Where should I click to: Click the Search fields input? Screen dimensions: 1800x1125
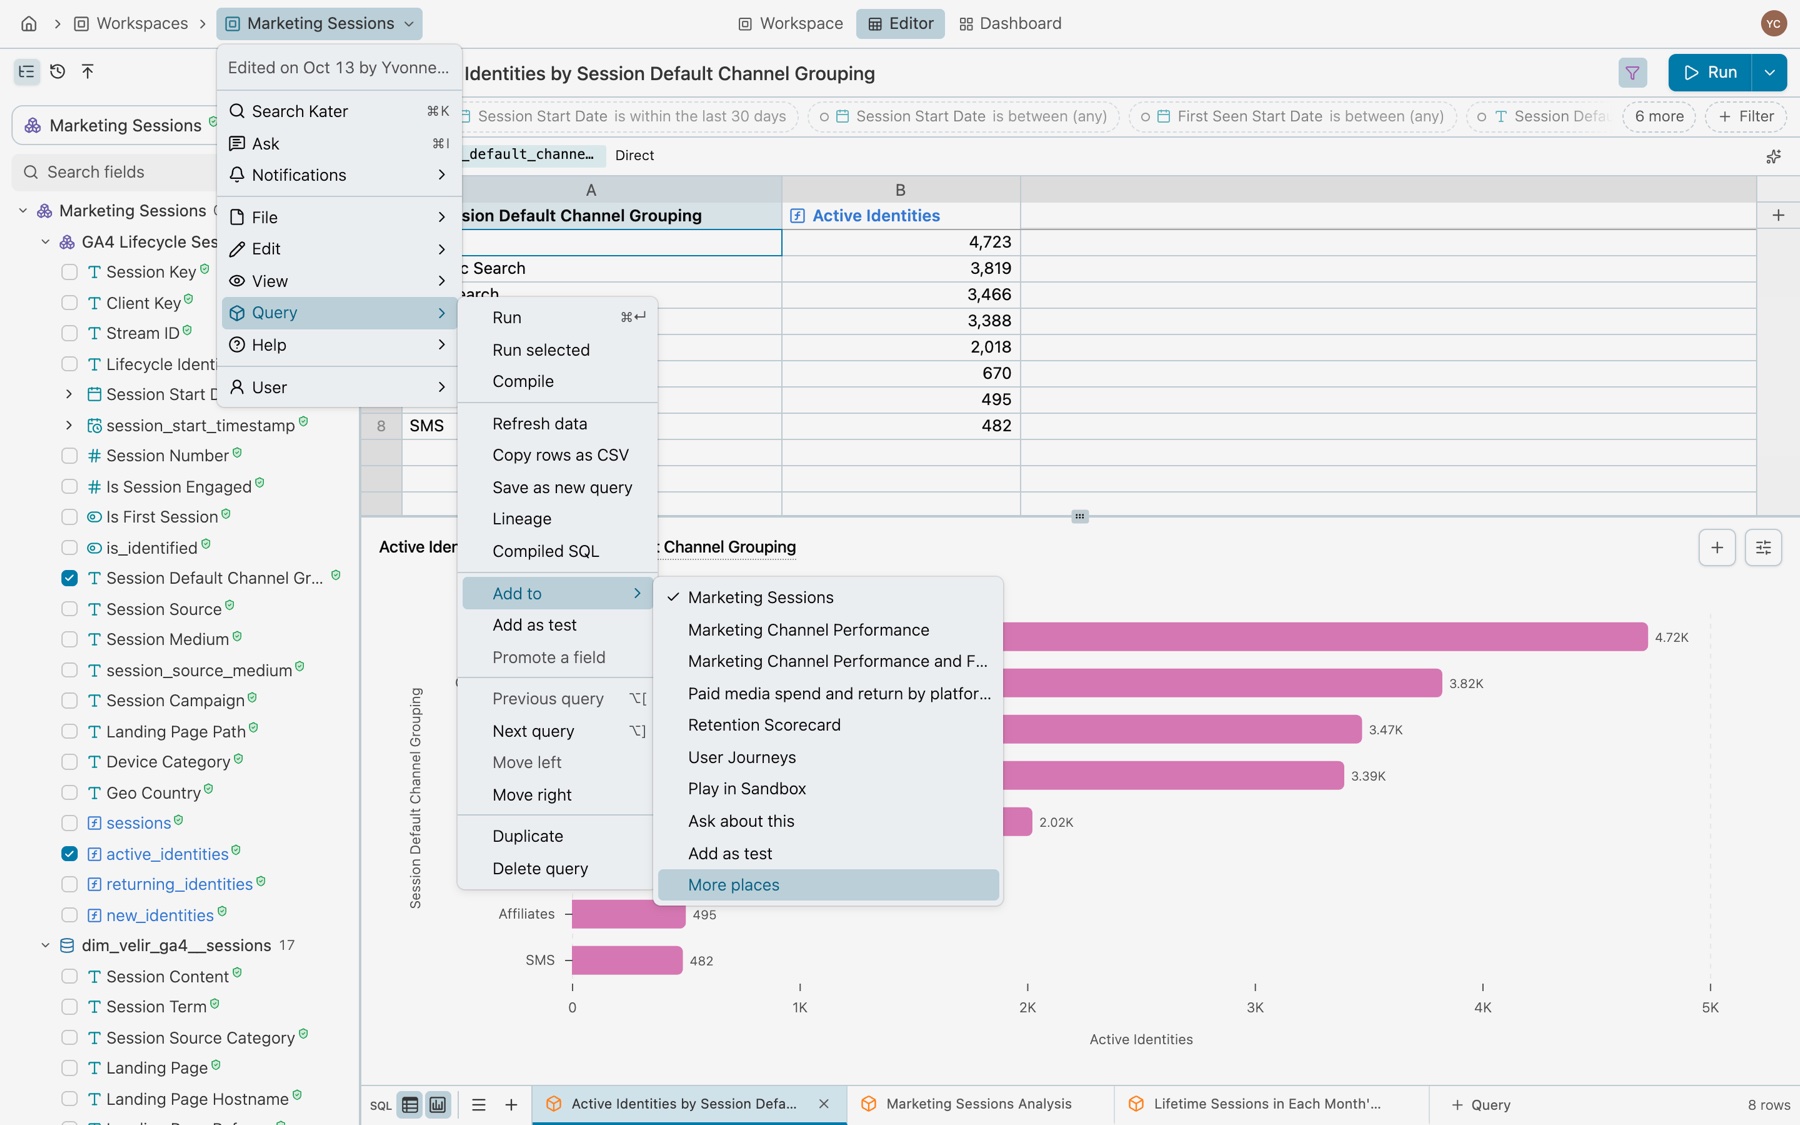pos(115,172)
